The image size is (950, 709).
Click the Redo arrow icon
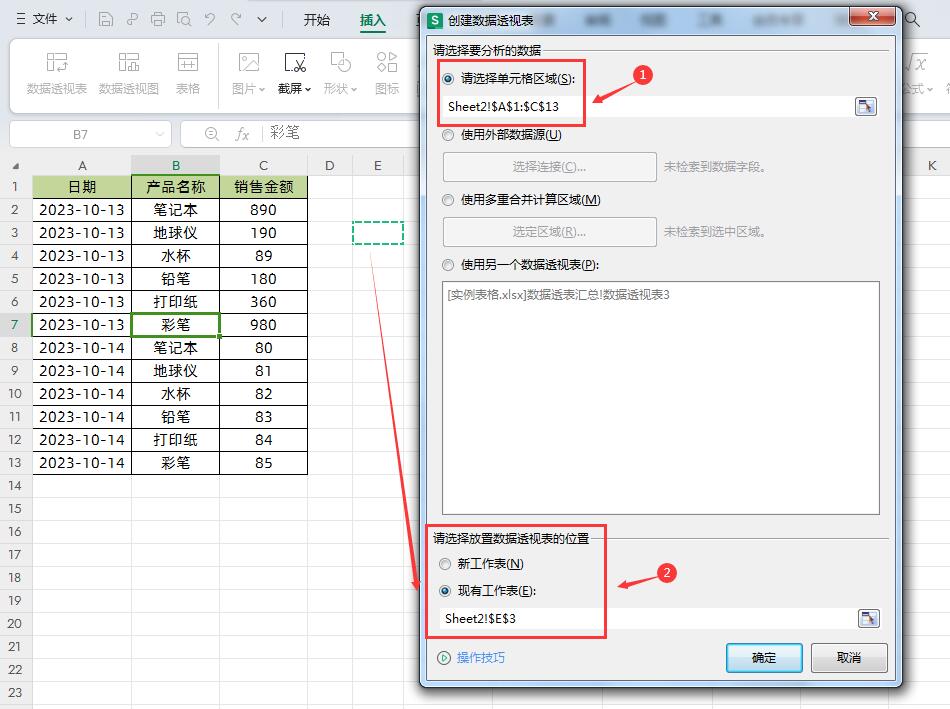pyautogui.click(x=236, y=19)
